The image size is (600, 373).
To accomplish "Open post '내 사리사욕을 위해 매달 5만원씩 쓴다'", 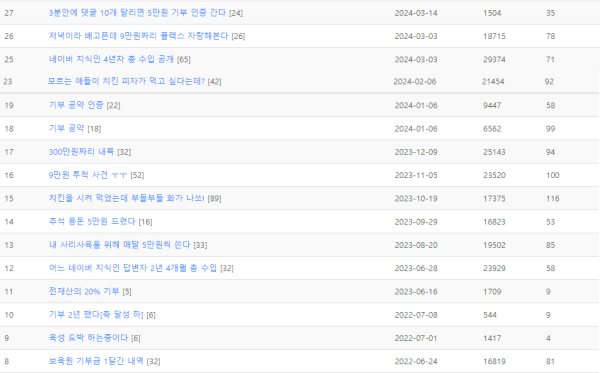I will (119, 244).
